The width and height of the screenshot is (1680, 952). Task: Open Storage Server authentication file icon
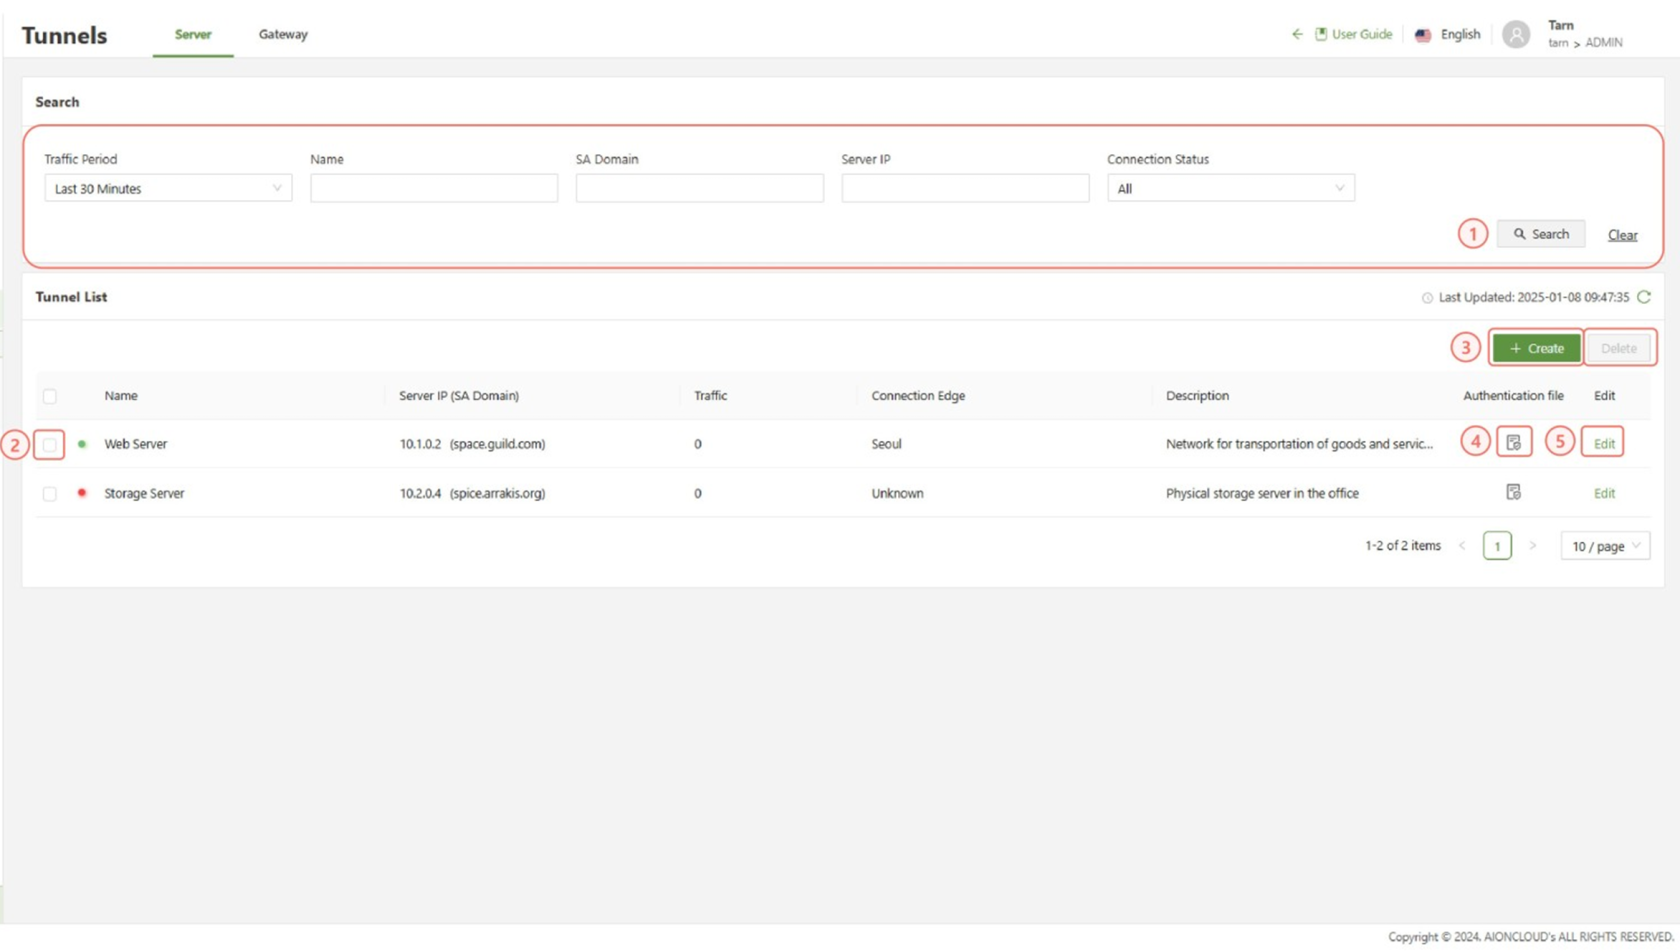[1513, 492]
